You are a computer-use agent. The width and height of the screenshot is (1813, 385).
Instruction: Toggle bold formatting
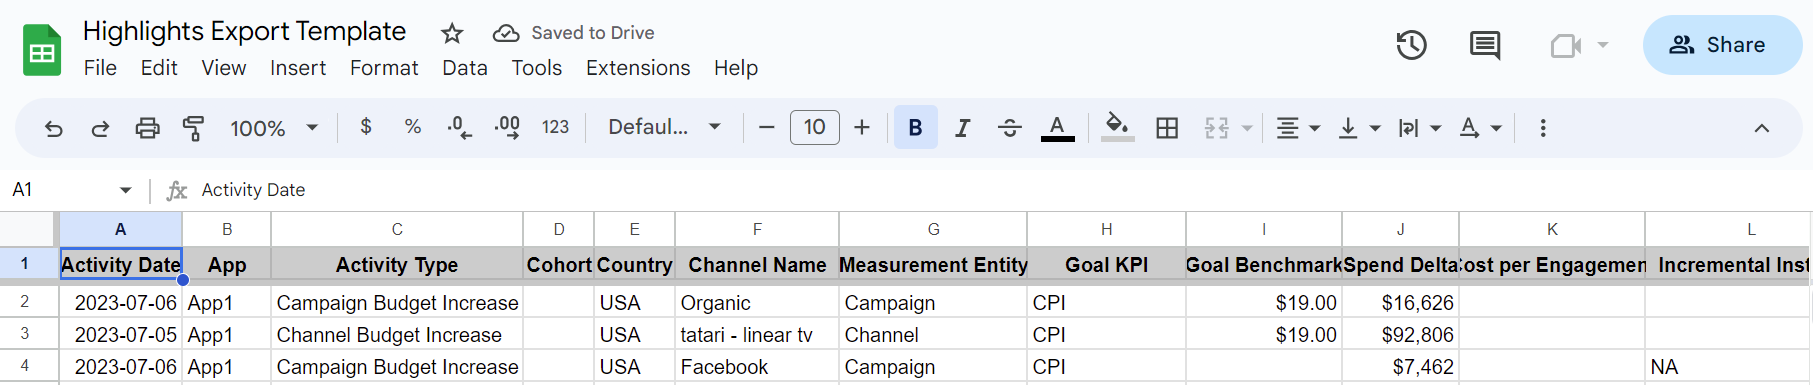tap(915, 127)
